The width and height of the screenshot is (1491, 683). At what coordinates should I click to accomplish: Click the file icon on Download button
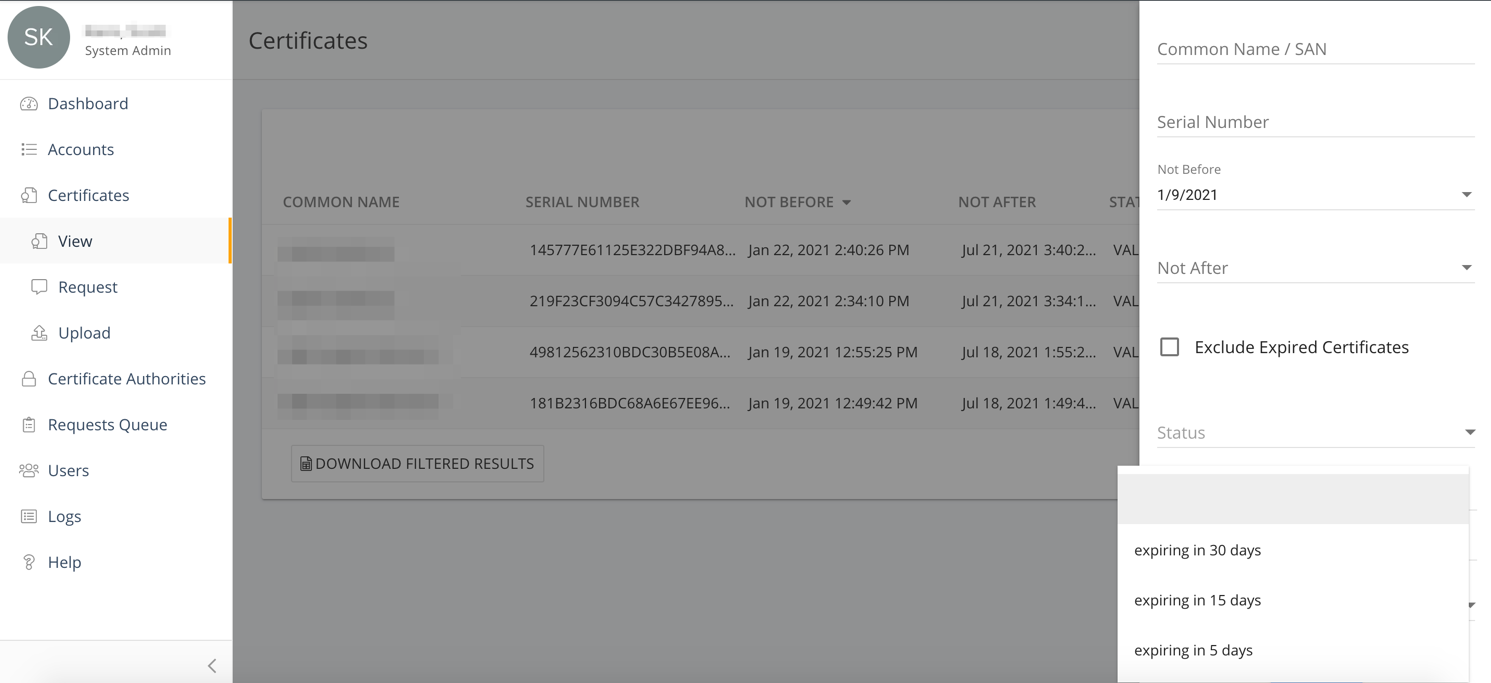pyautogui.click(x=306, y=464)
